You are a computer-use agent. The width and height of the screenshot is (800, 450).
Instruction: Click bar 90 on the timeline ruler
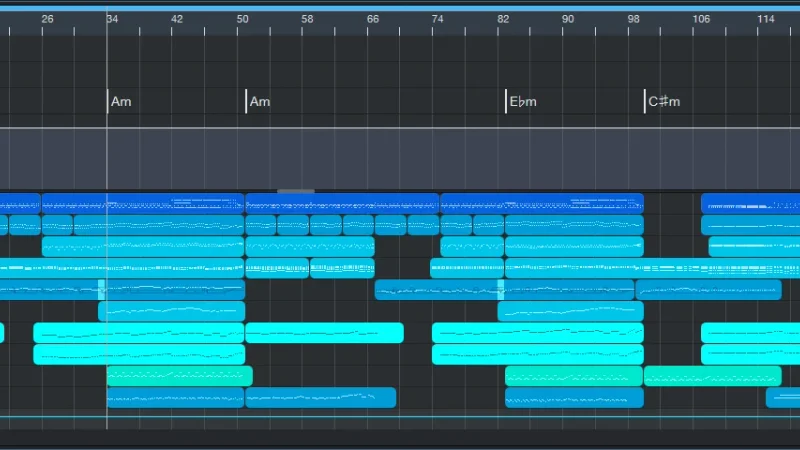[567, 19]
